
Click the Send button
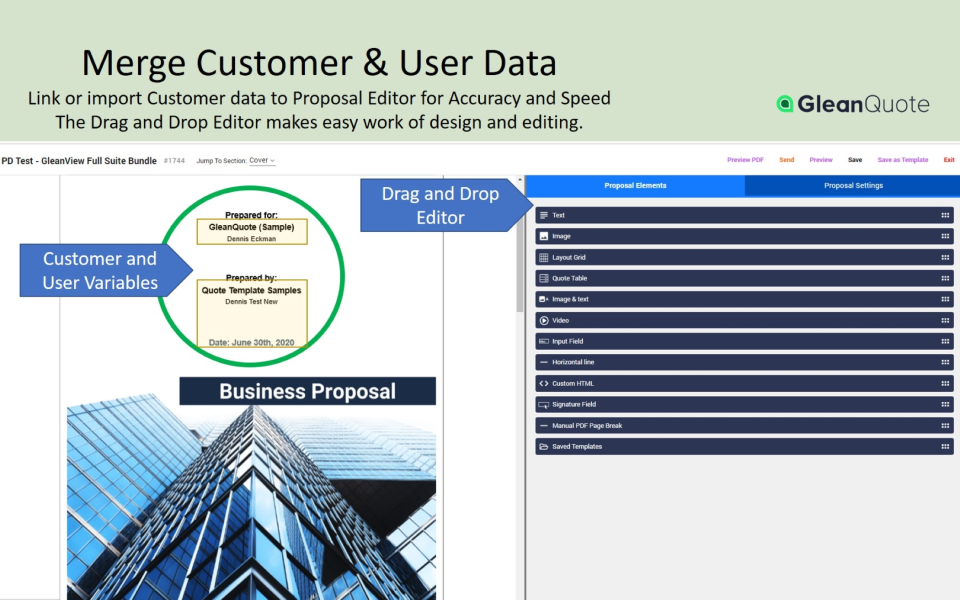pyautogui.click(x=786, y=159)
